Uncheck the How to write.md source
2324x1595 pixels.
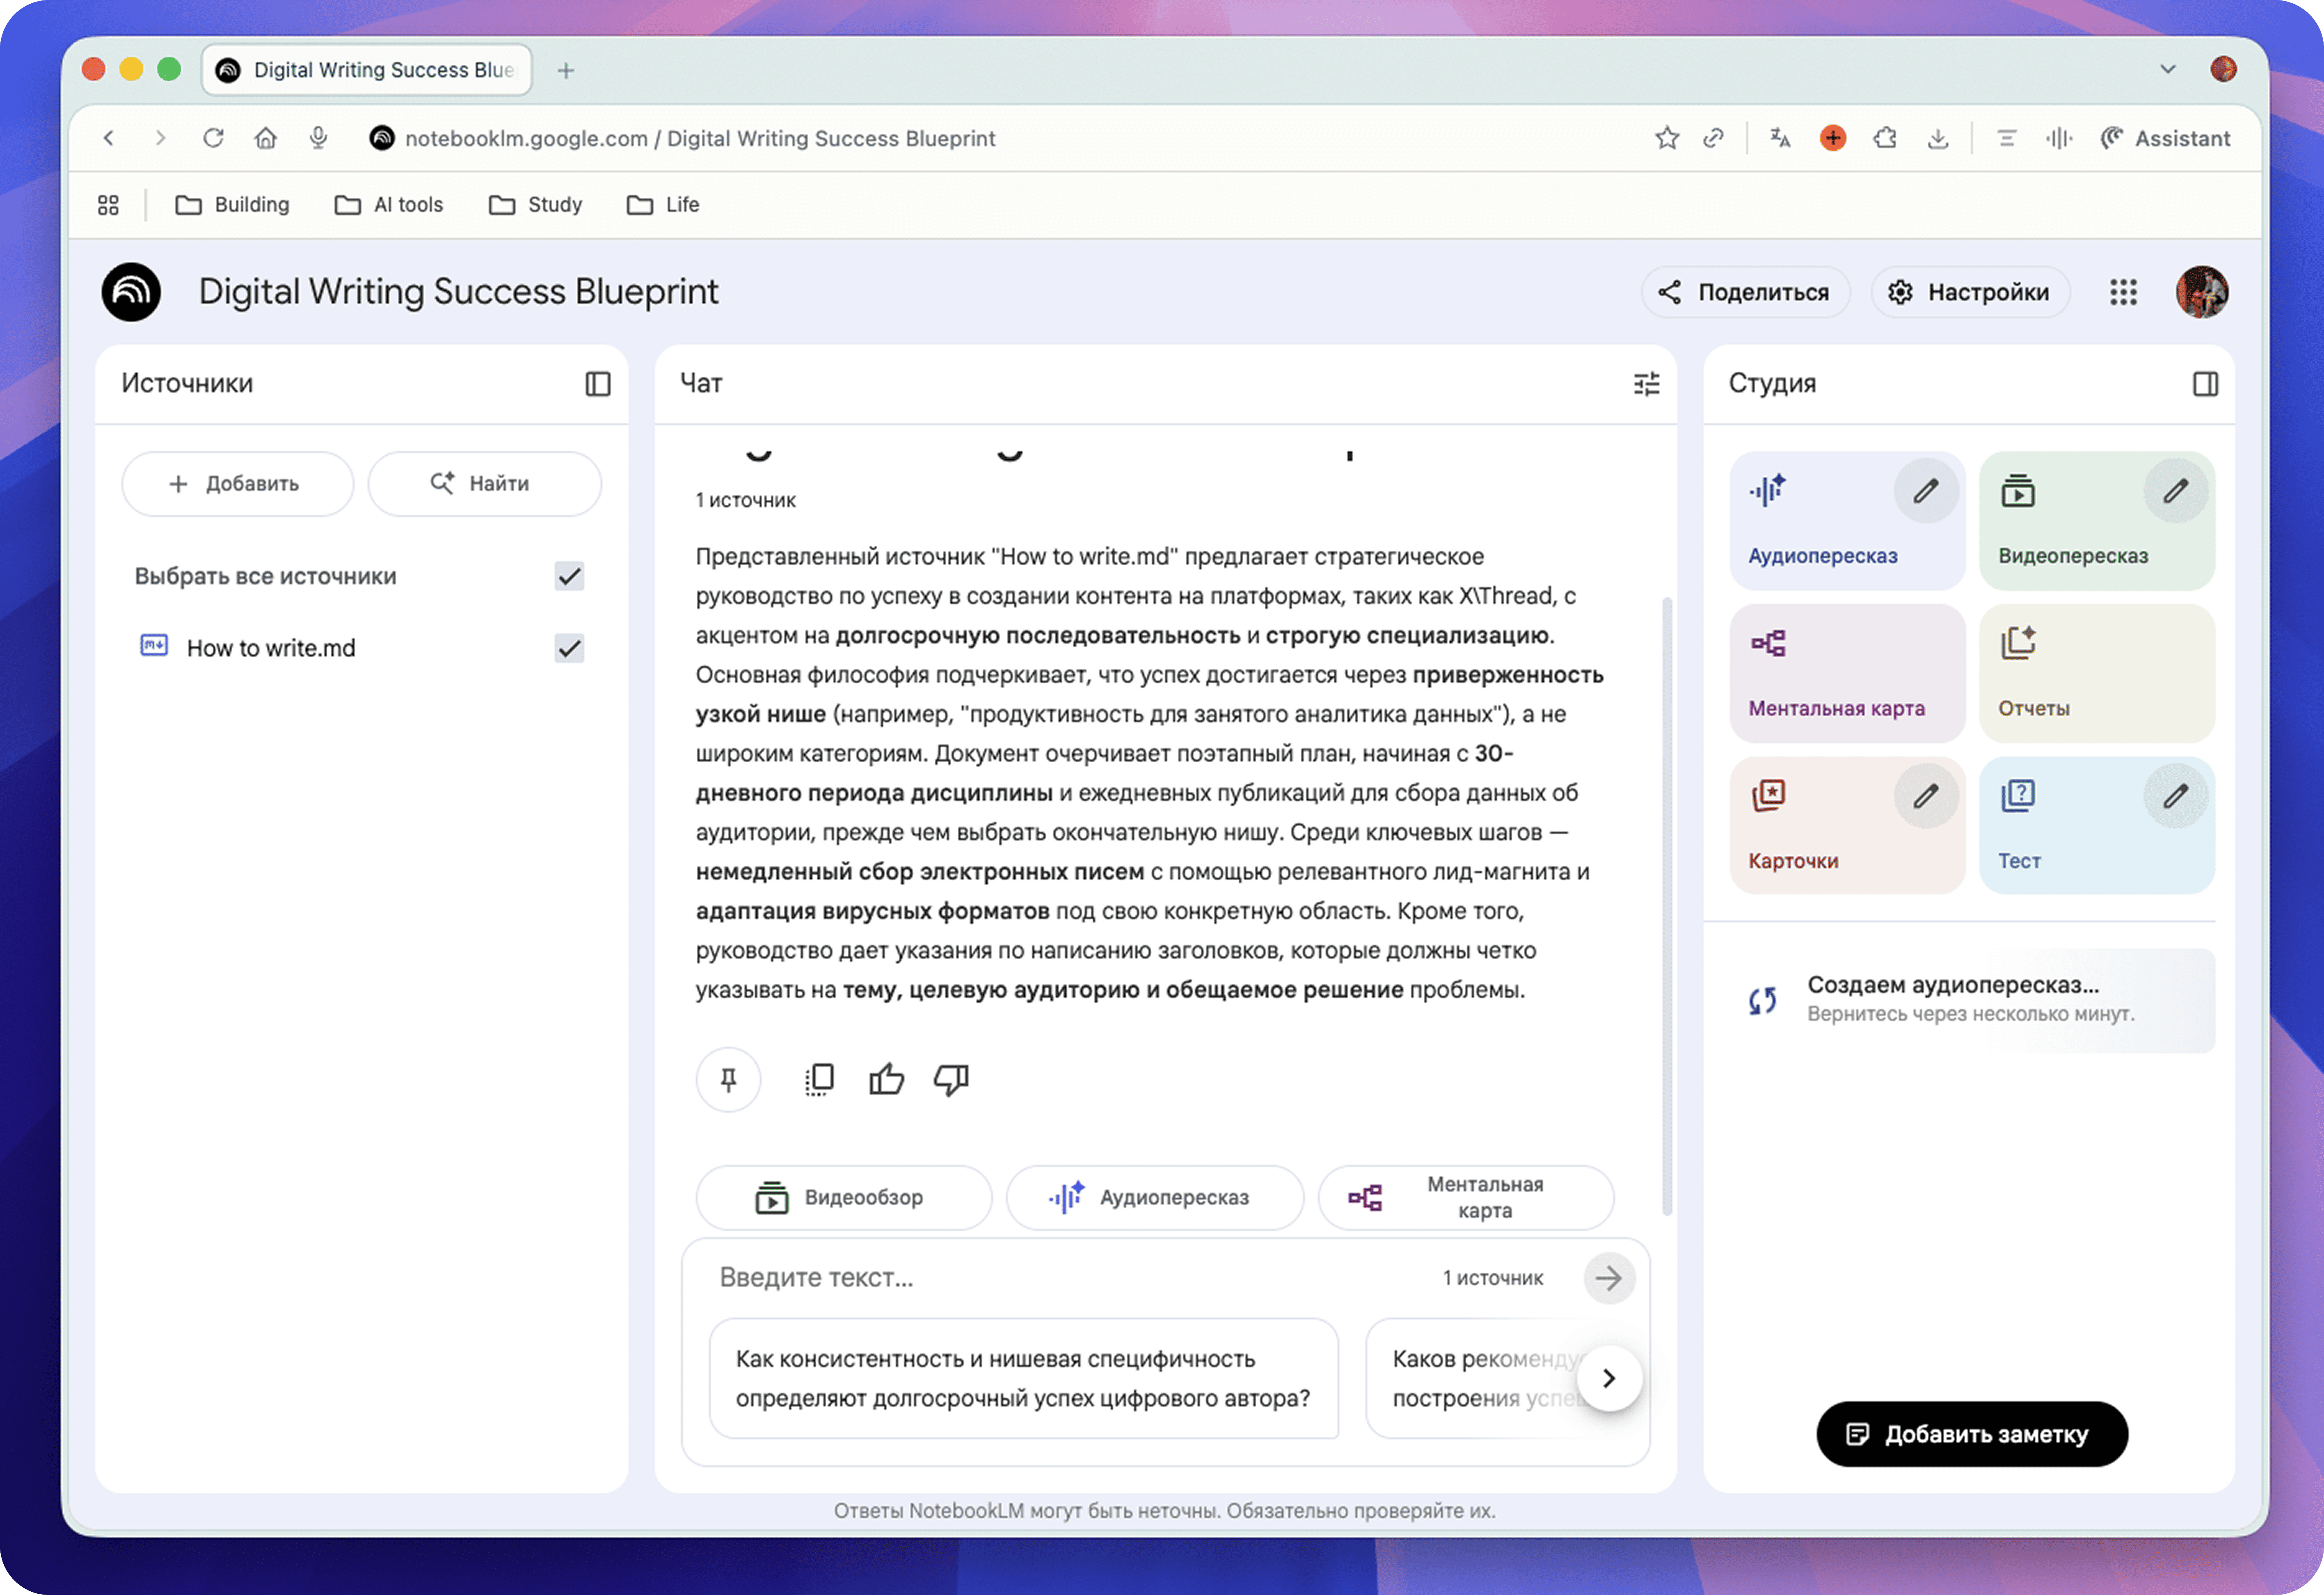(569, 648)
